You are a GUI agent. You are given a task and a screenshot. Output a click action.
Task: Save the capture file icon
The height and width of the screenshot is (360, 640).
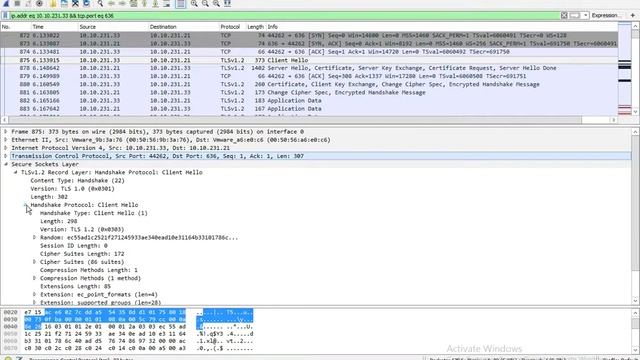[x=64, y=3]
